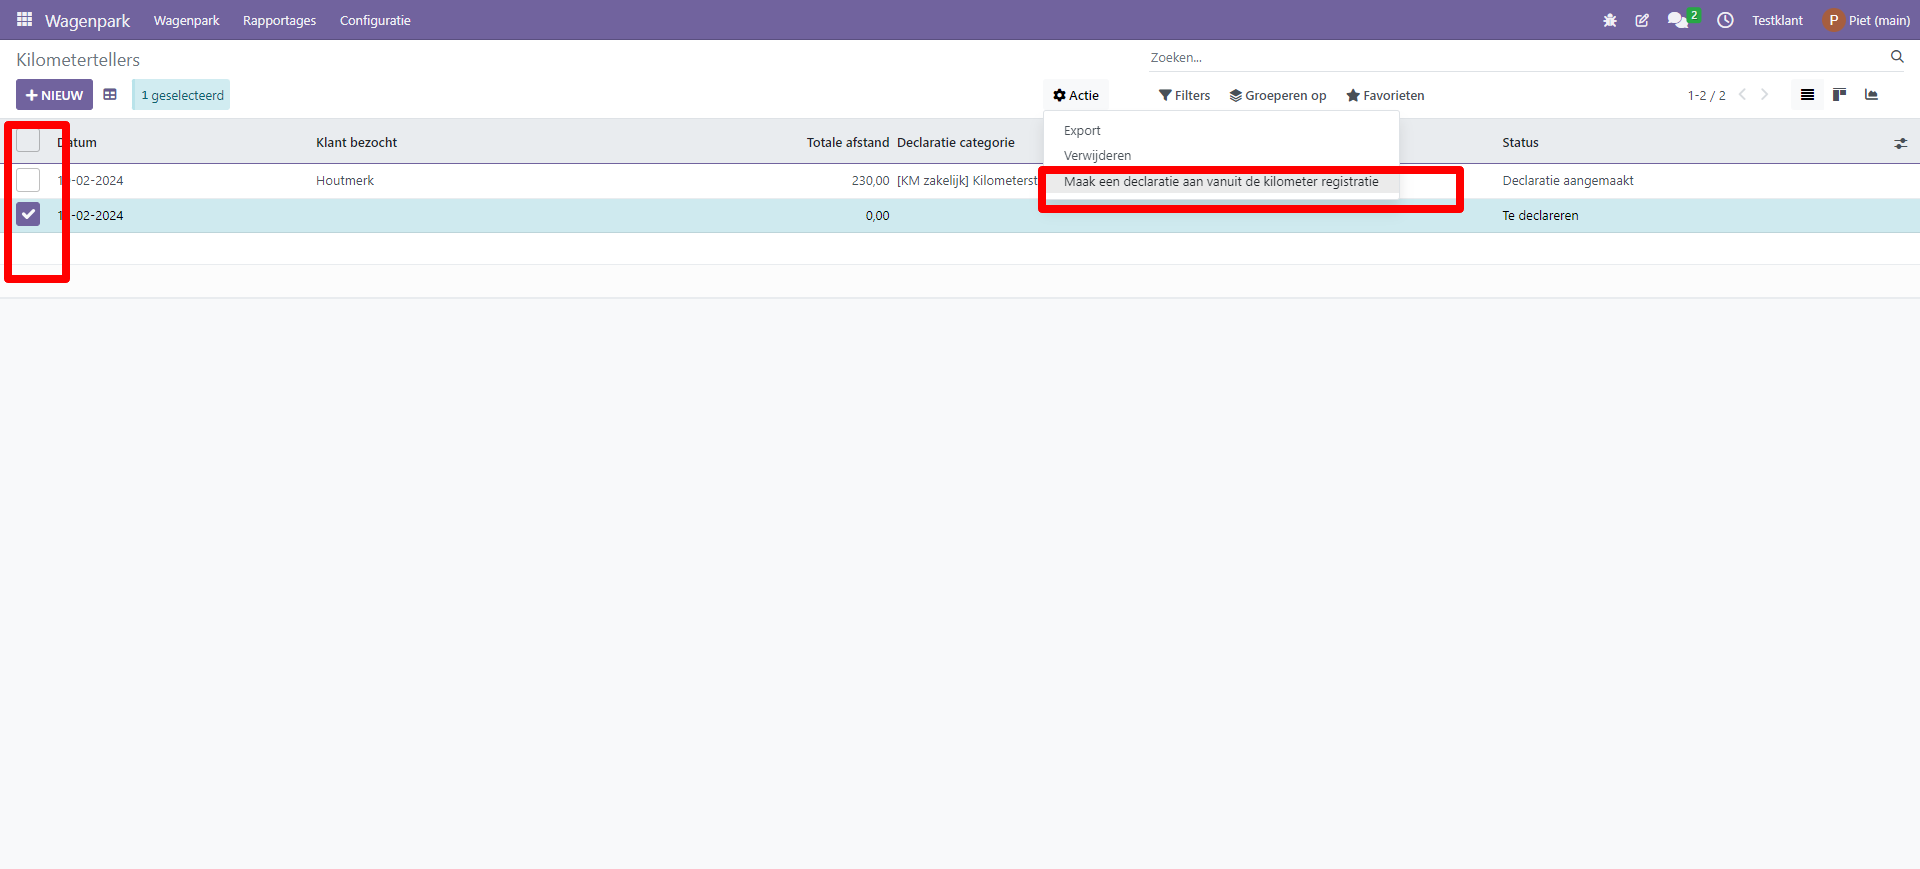Switch to graph view icon
The image size is (1920, 869).
pos(1871,95)
